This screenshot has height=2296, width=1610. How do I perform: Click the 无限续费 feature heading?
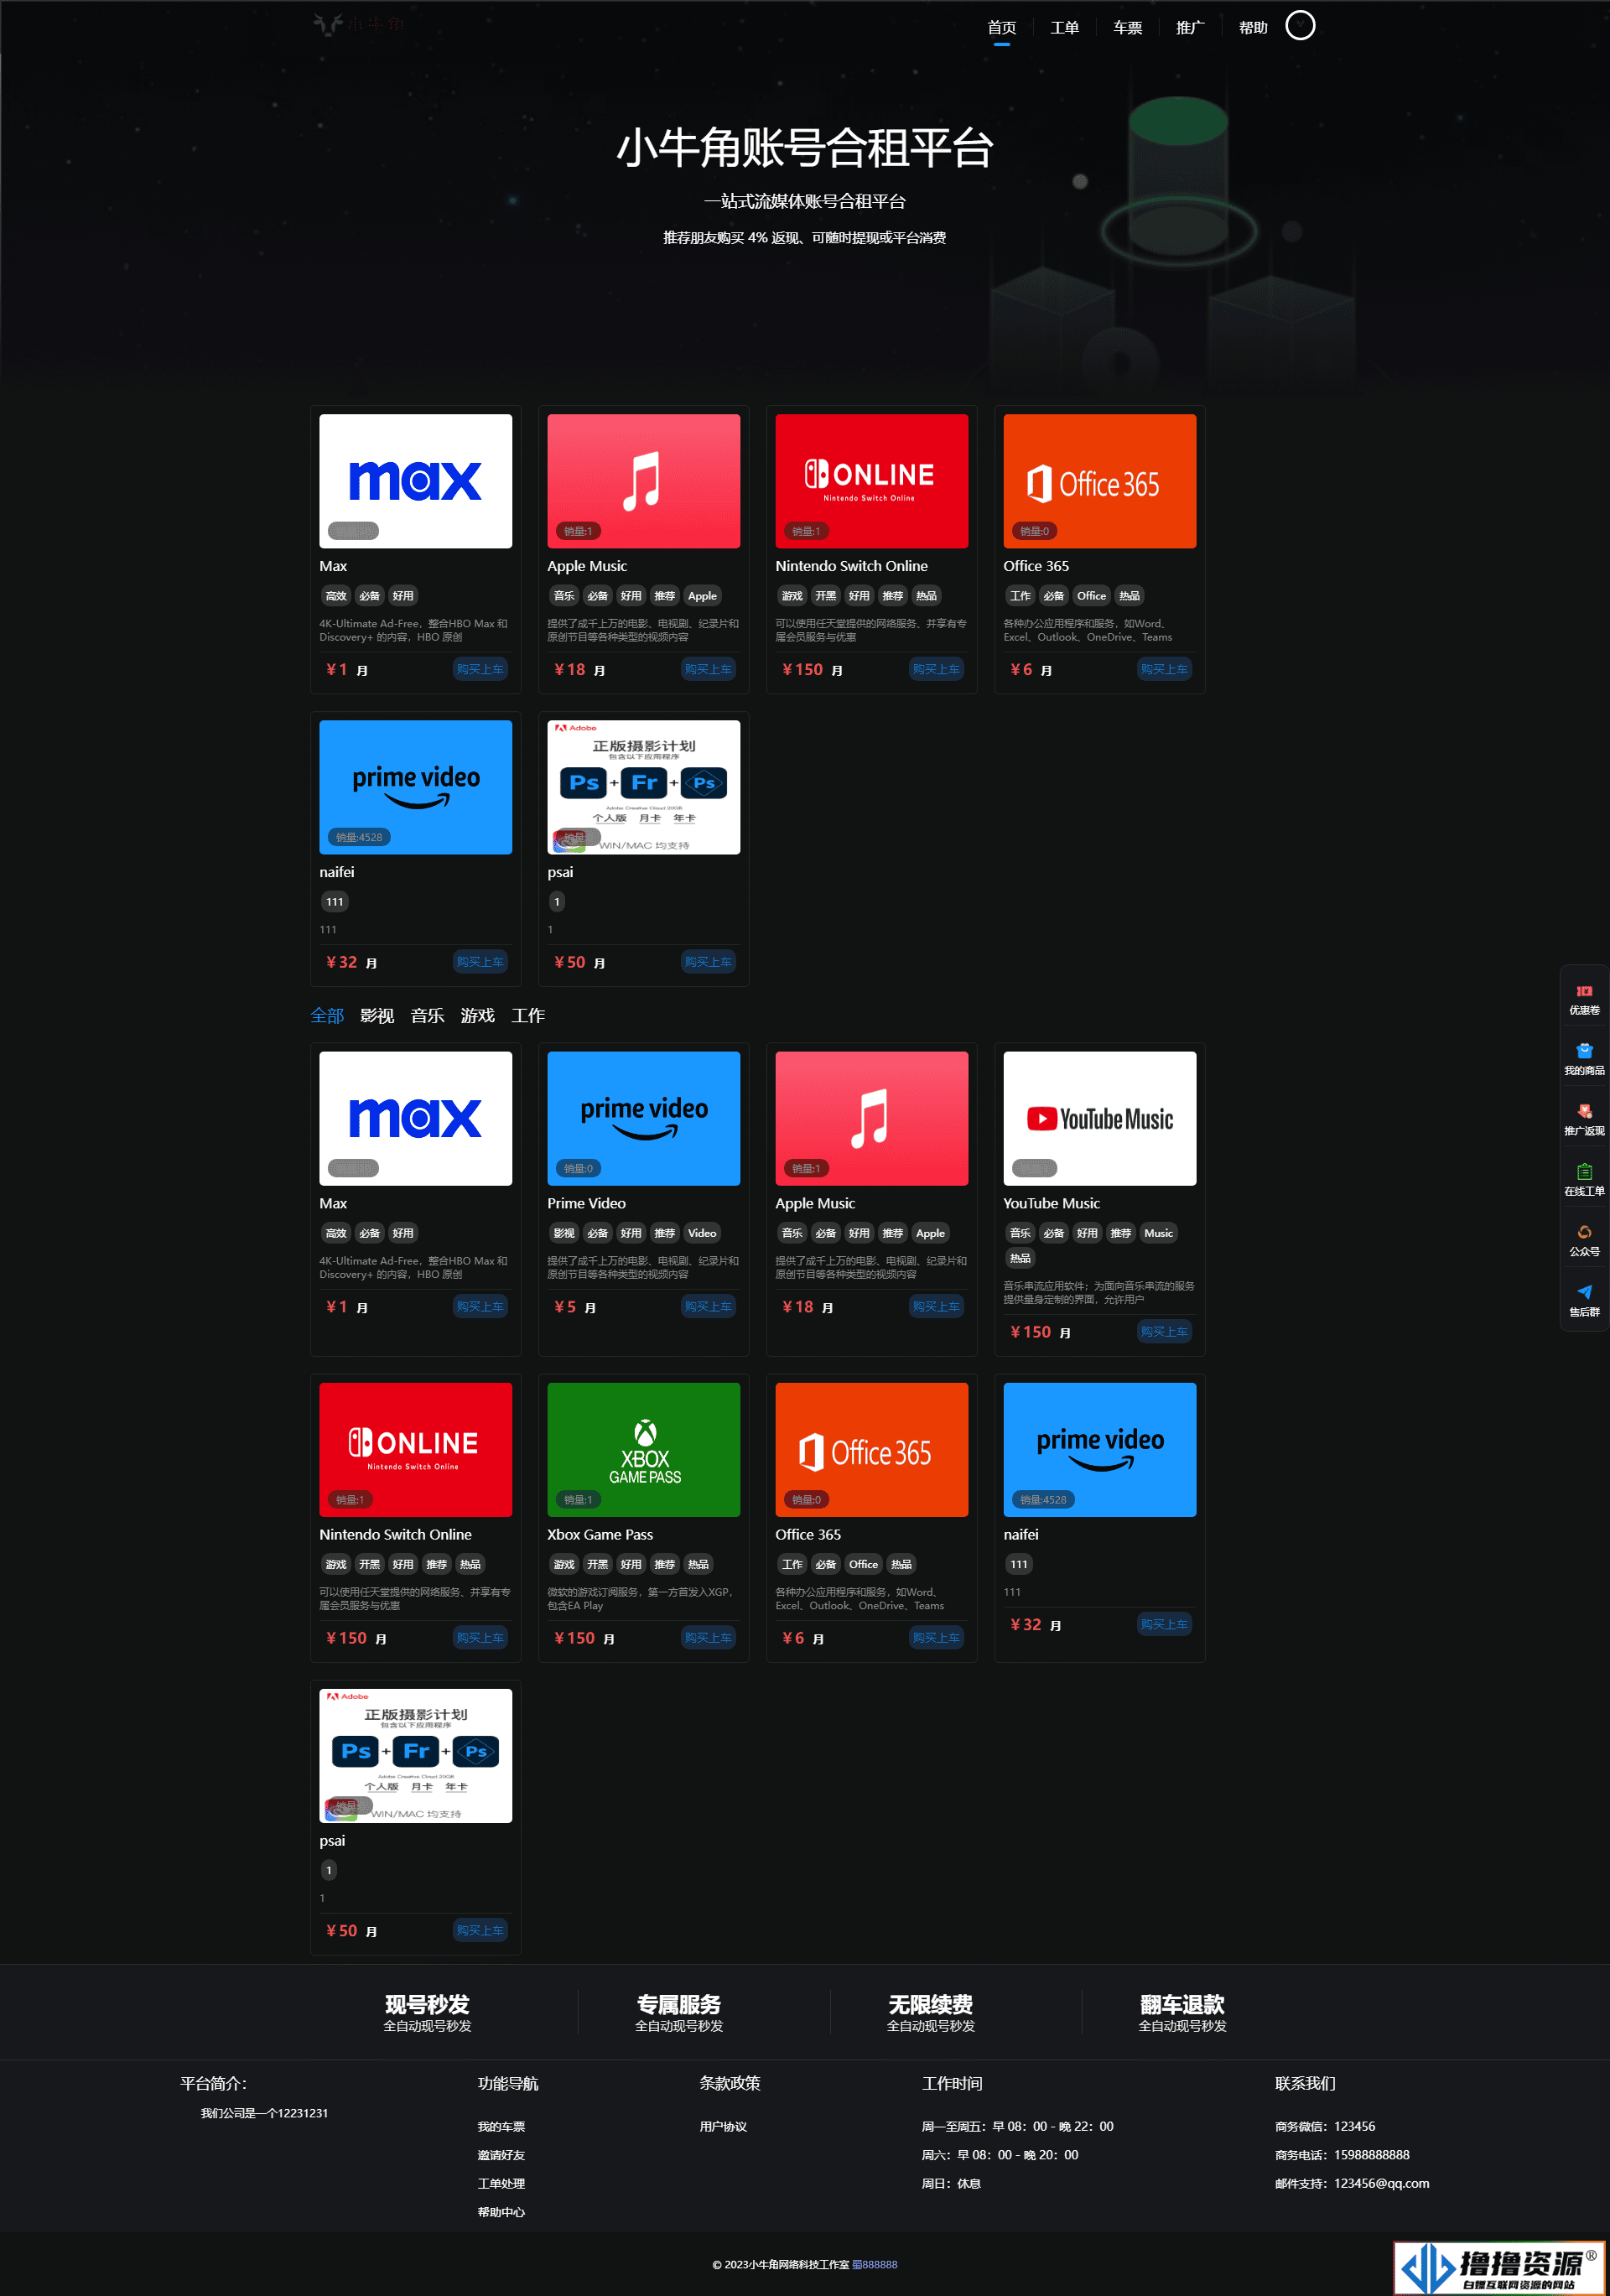(x=931, y=2005)
